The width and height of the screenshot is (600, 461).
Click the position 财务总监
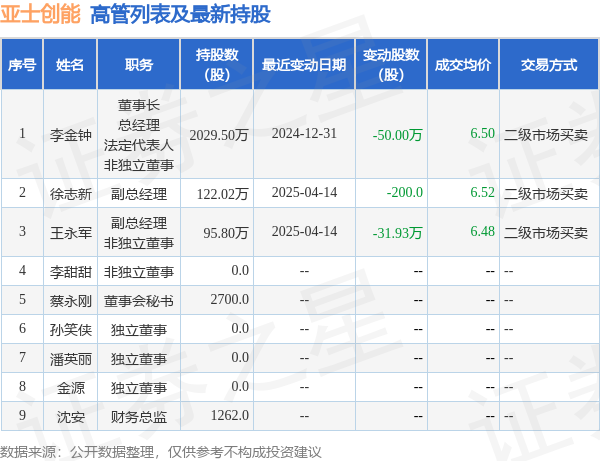(139, 417)
